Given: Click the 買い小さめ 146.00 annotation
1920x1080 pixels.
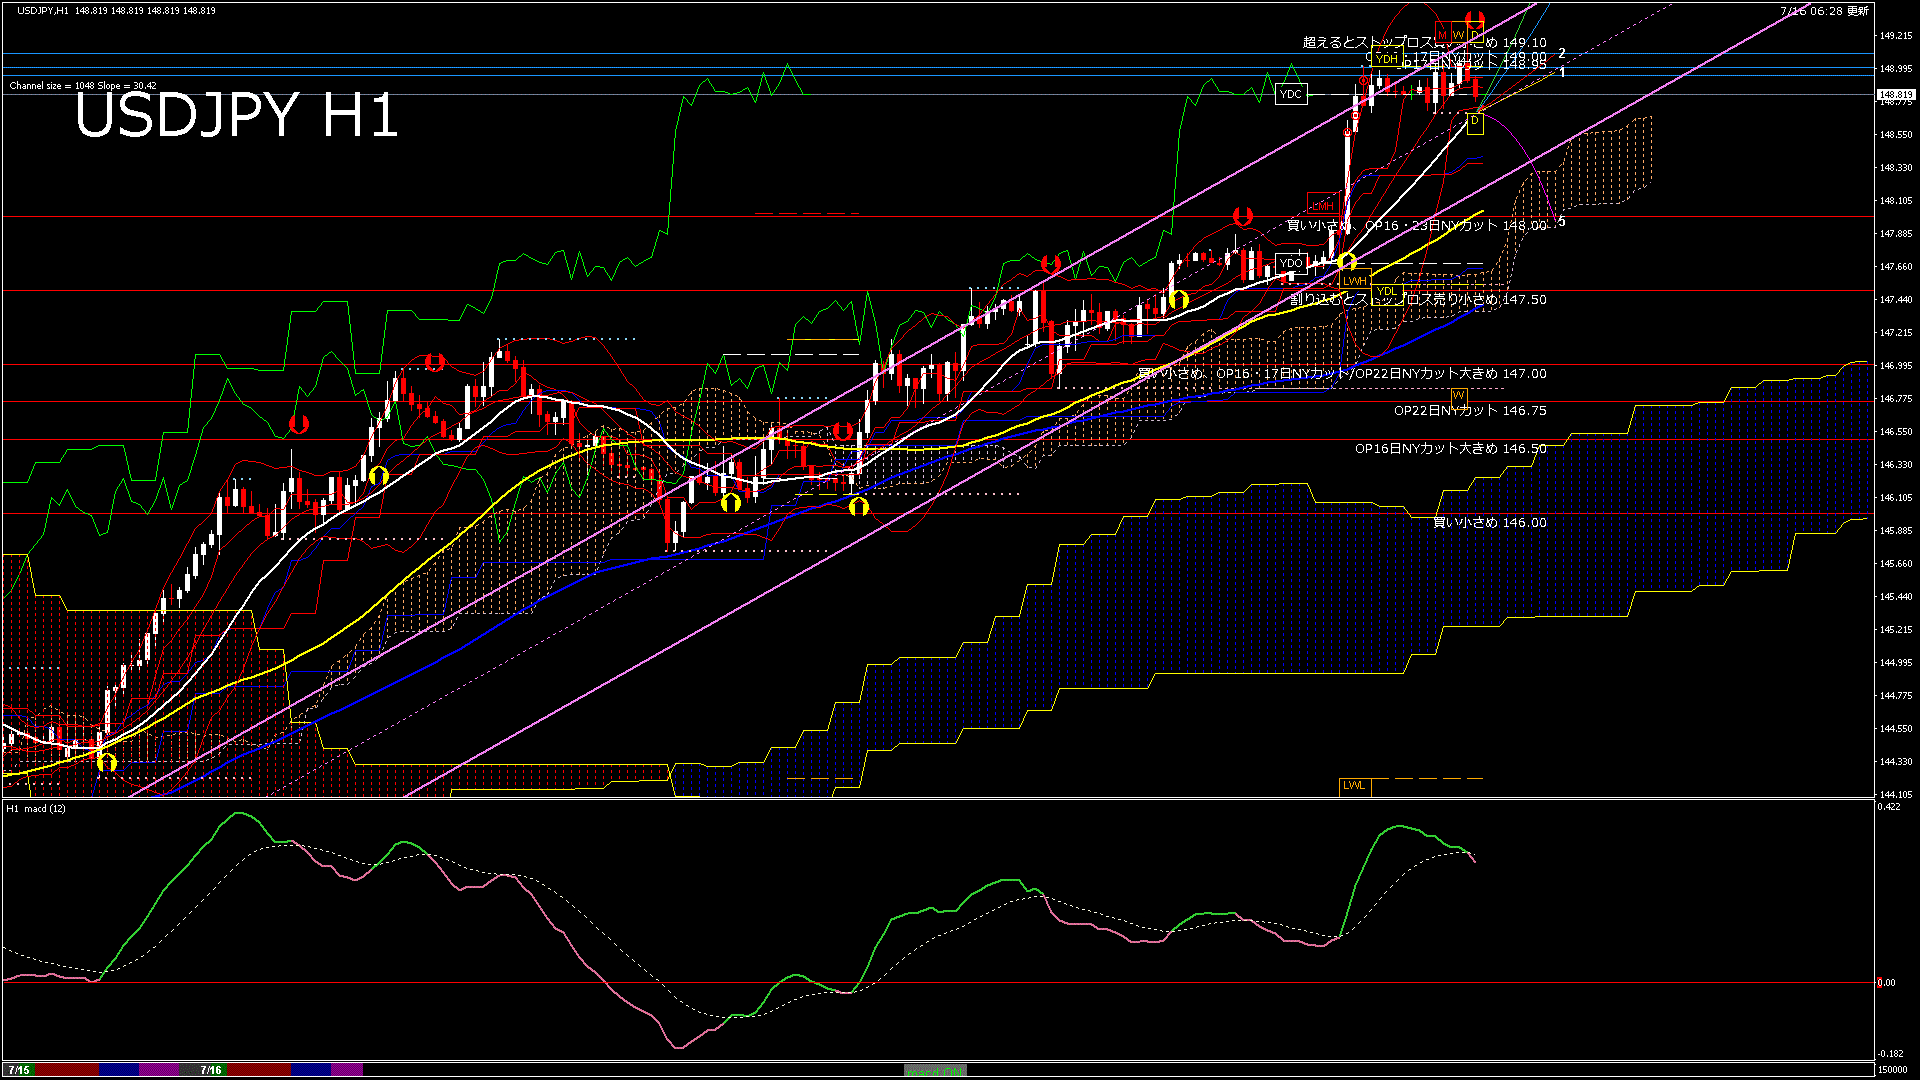Looking at the screenshot, I should coord(1490,523).
